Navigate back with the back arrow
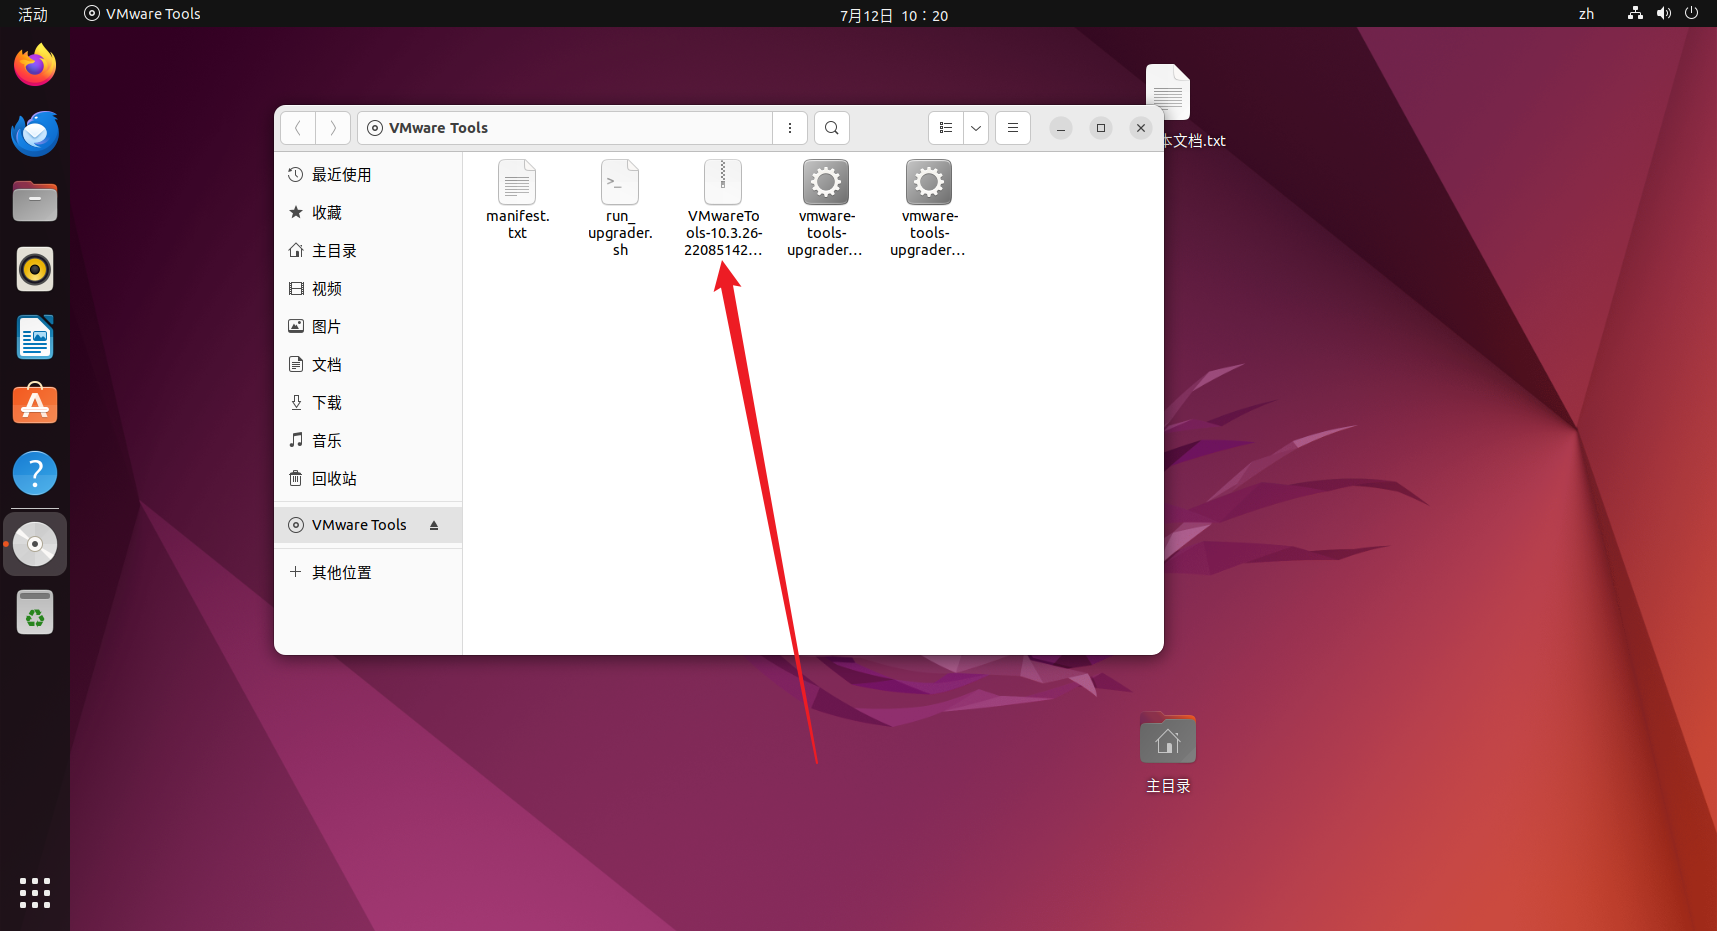This screenshot has height=931, width=1717. (297, 128)
